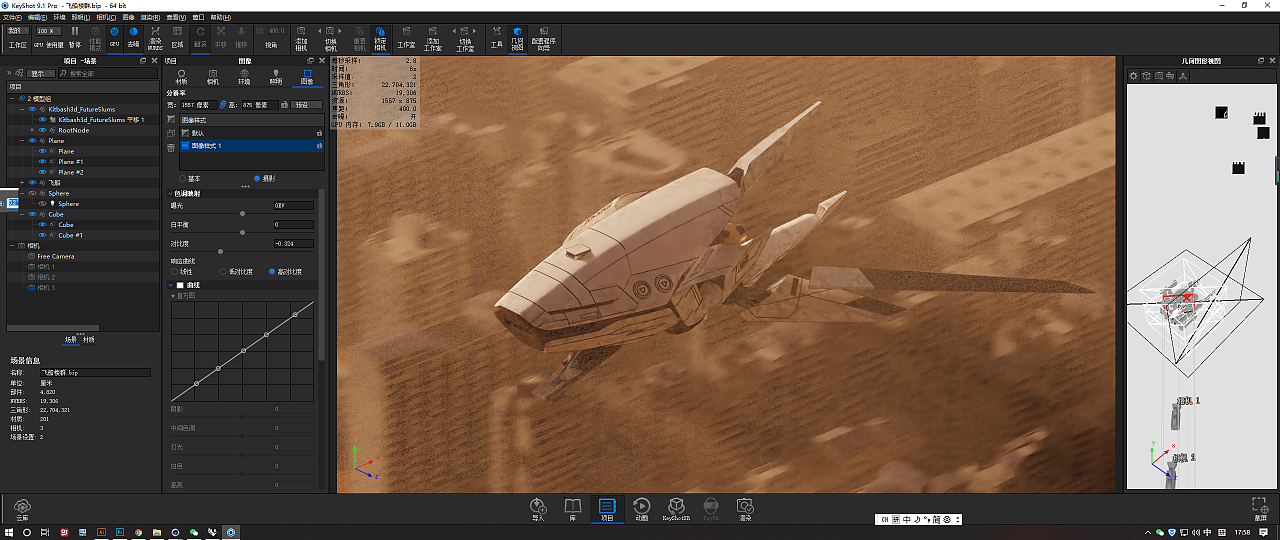
Task: Click the 对比度 (Contrast) slider handle
Action: (220, 251)
